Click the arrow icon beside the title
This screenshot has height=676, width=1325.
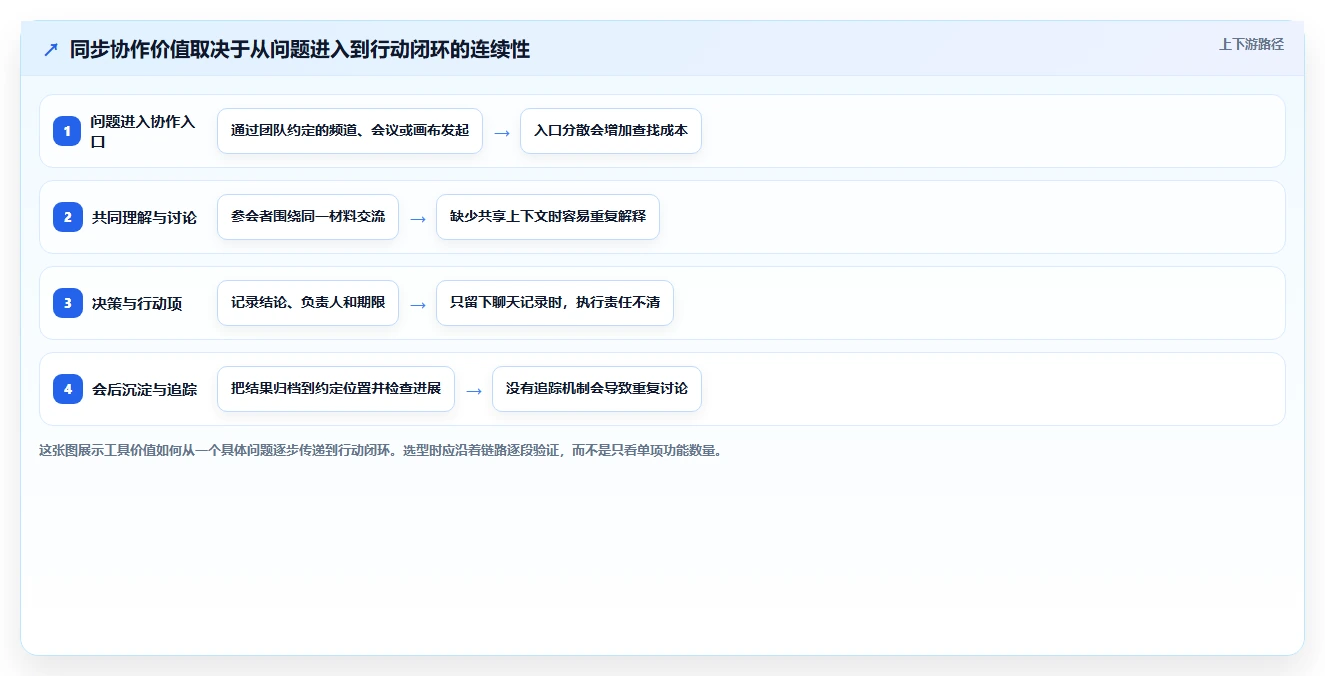[51, 50]
